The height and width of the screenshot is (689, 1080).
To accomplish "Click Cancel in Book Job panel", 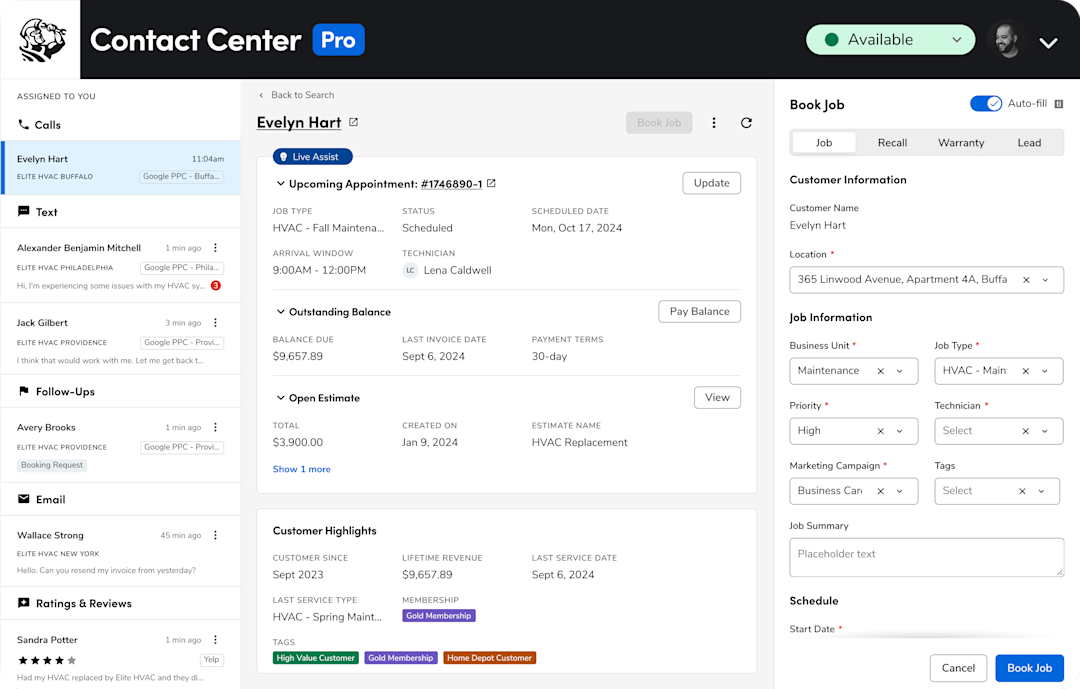I will point(958,668).
